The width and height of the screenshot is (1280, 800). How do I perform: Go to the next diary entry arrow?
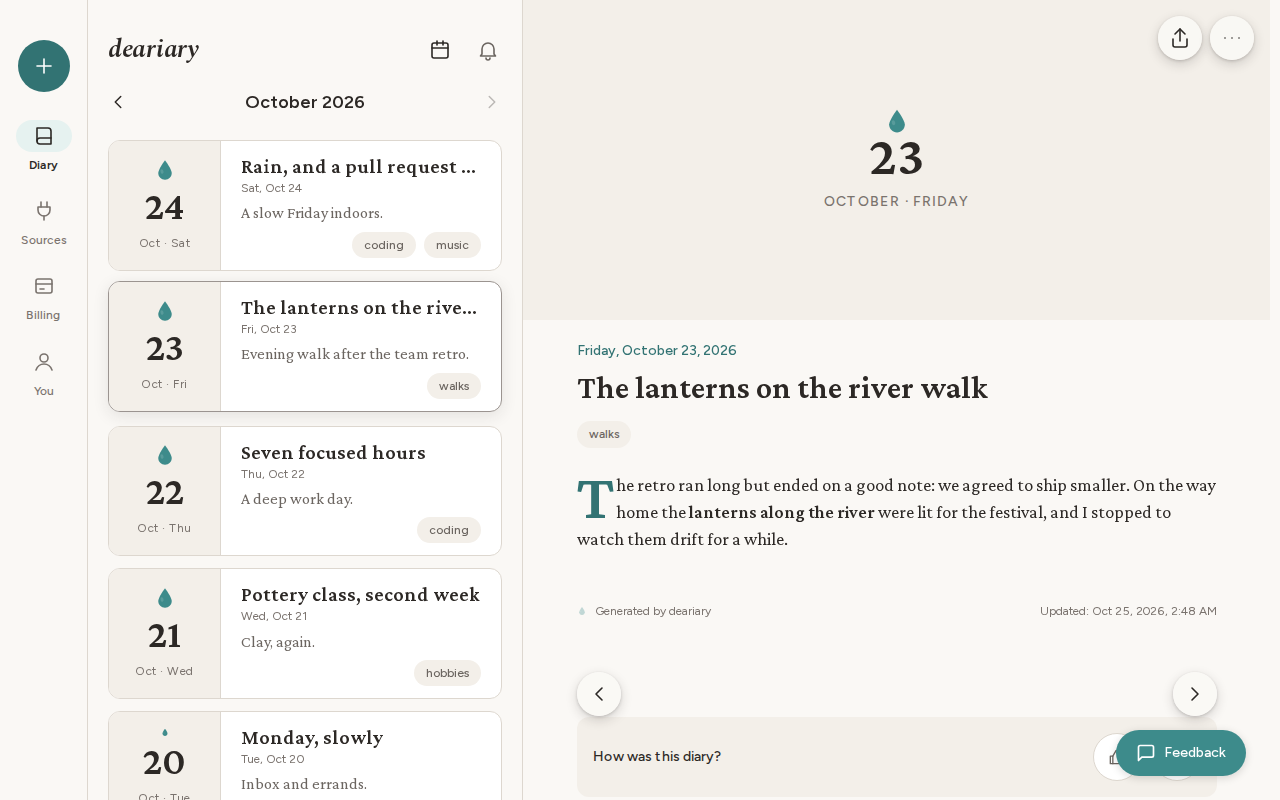[1195, 694]
